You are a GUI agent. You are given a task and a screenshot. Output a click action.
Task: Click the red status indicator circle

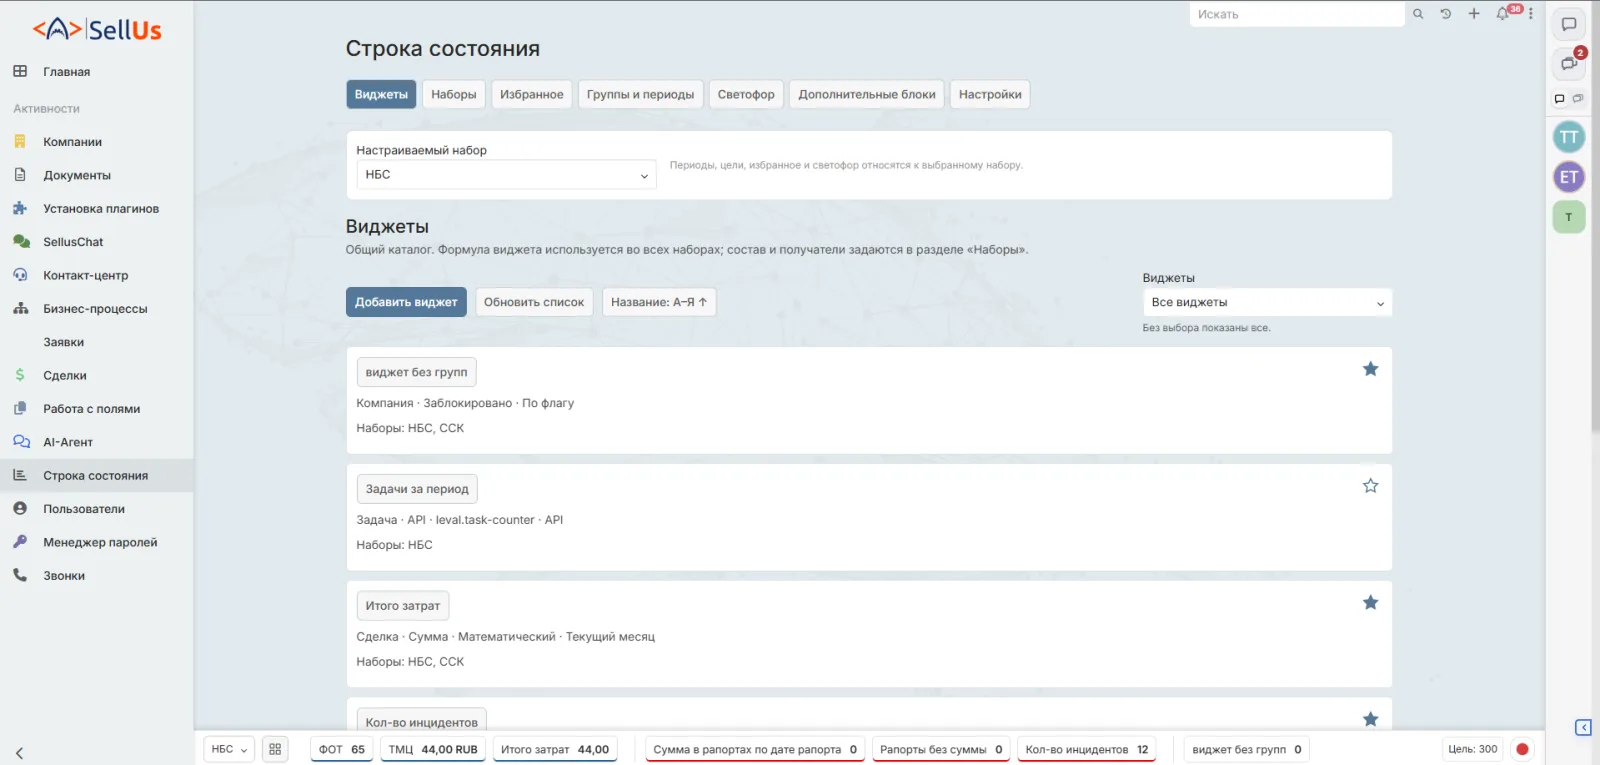tap(1522, 749)
